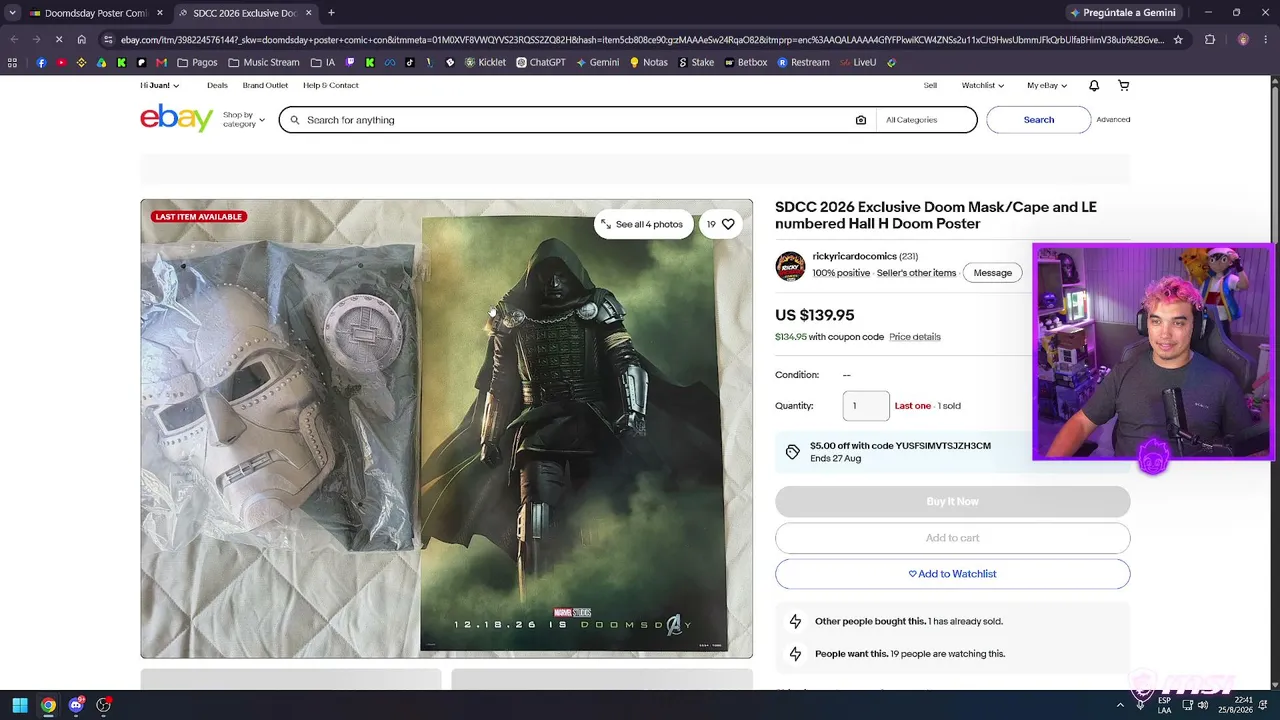Open Discord from the taskbar
The image size is (1280, 720).
click(x=76, y=705)
